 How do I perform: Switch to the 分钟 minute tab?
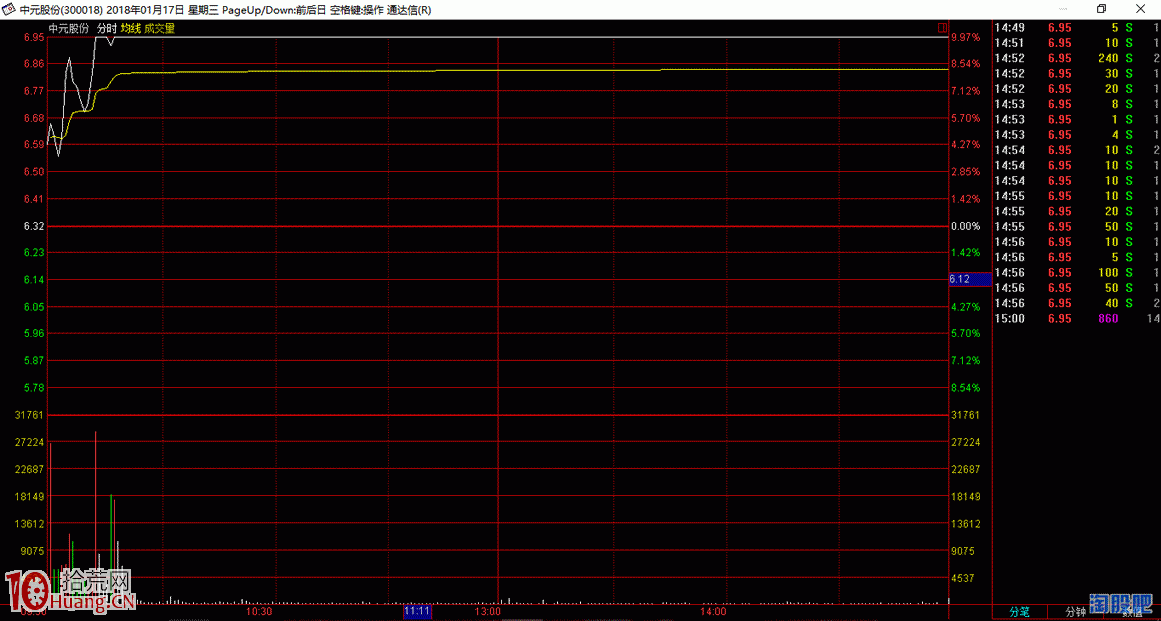1075,612
